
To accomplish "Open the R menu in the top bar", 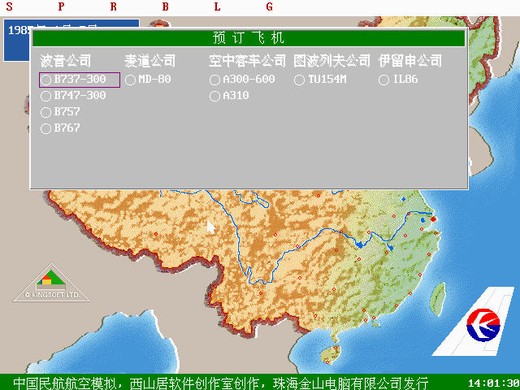I will click(x=113, y=6).
